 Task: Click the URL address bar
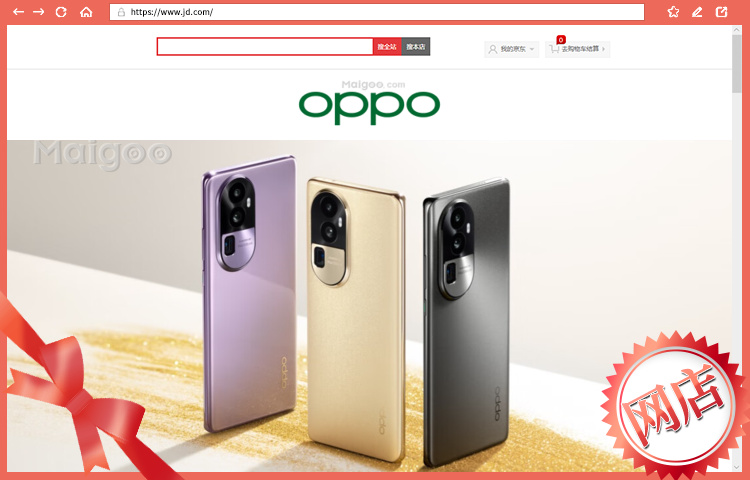pyautogui.click(x=377, y=12)
